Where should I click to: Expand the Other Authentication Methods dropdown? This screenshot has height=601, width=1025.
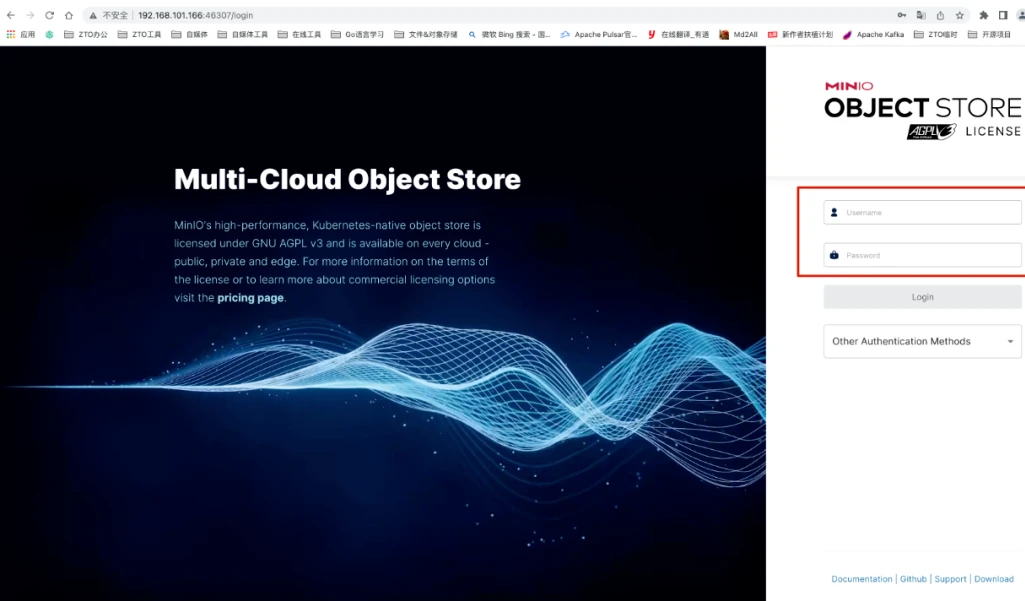pyautogui.click(x=922, y=341)
